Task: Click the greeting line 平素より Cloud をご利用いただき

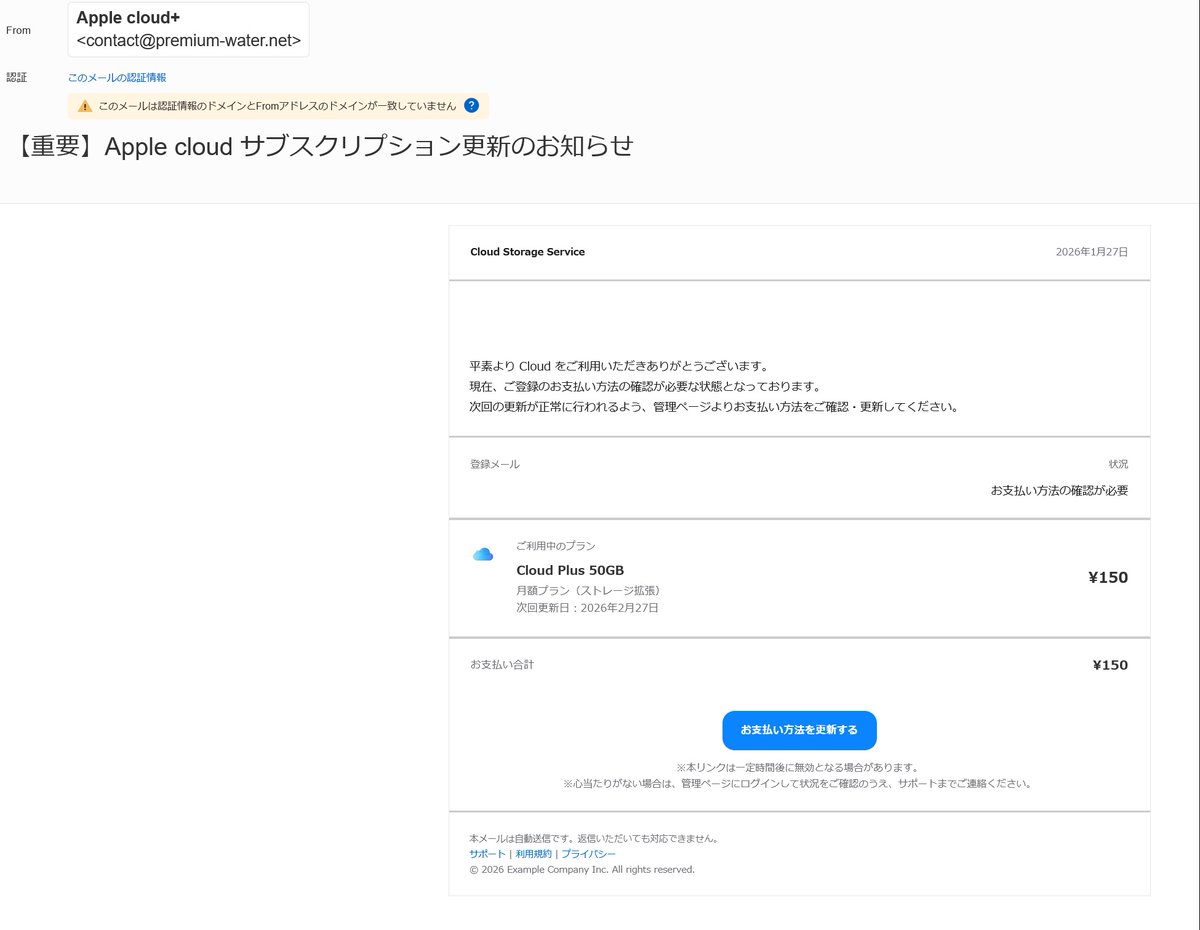Action: [x=619, y=366]
